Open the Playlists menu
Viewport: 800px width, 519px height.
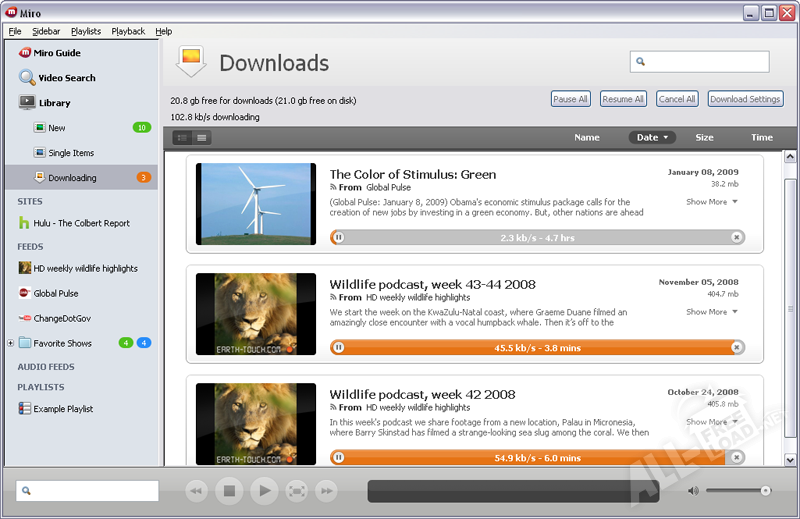coord(86,31)
